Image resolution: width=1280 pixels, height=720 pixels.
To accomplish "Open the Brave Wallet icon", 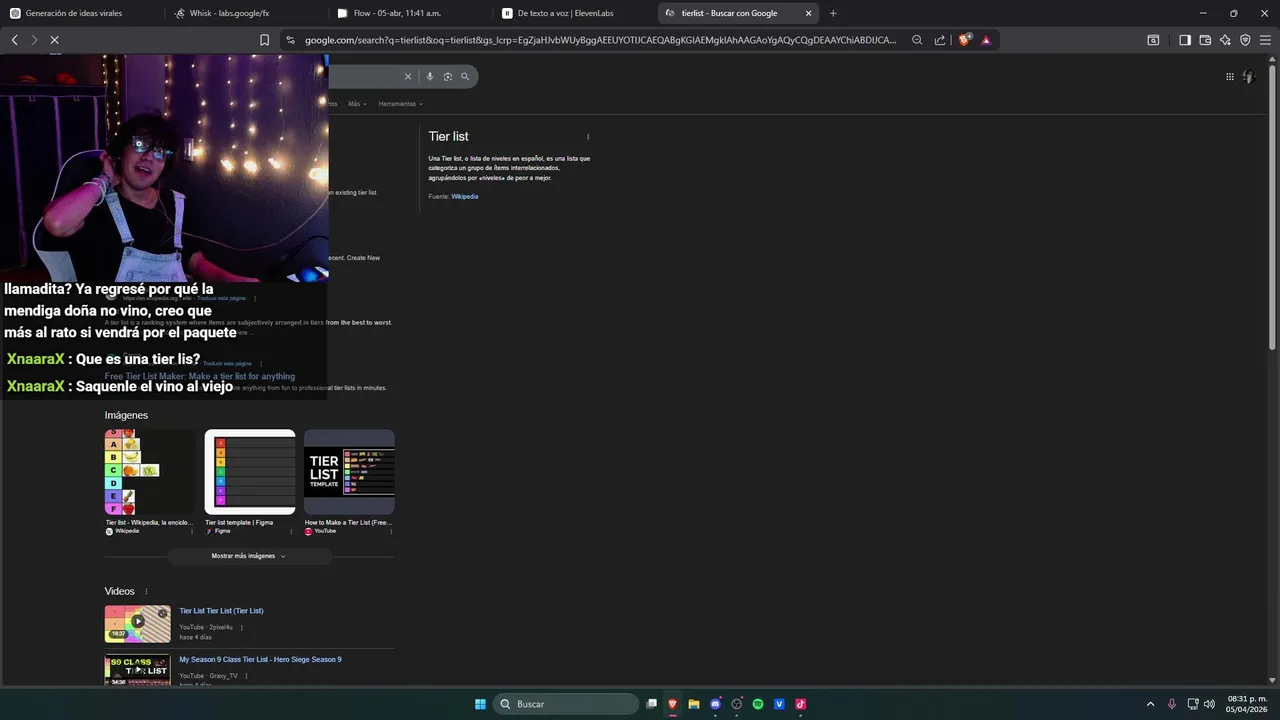I will point(1205,40).
